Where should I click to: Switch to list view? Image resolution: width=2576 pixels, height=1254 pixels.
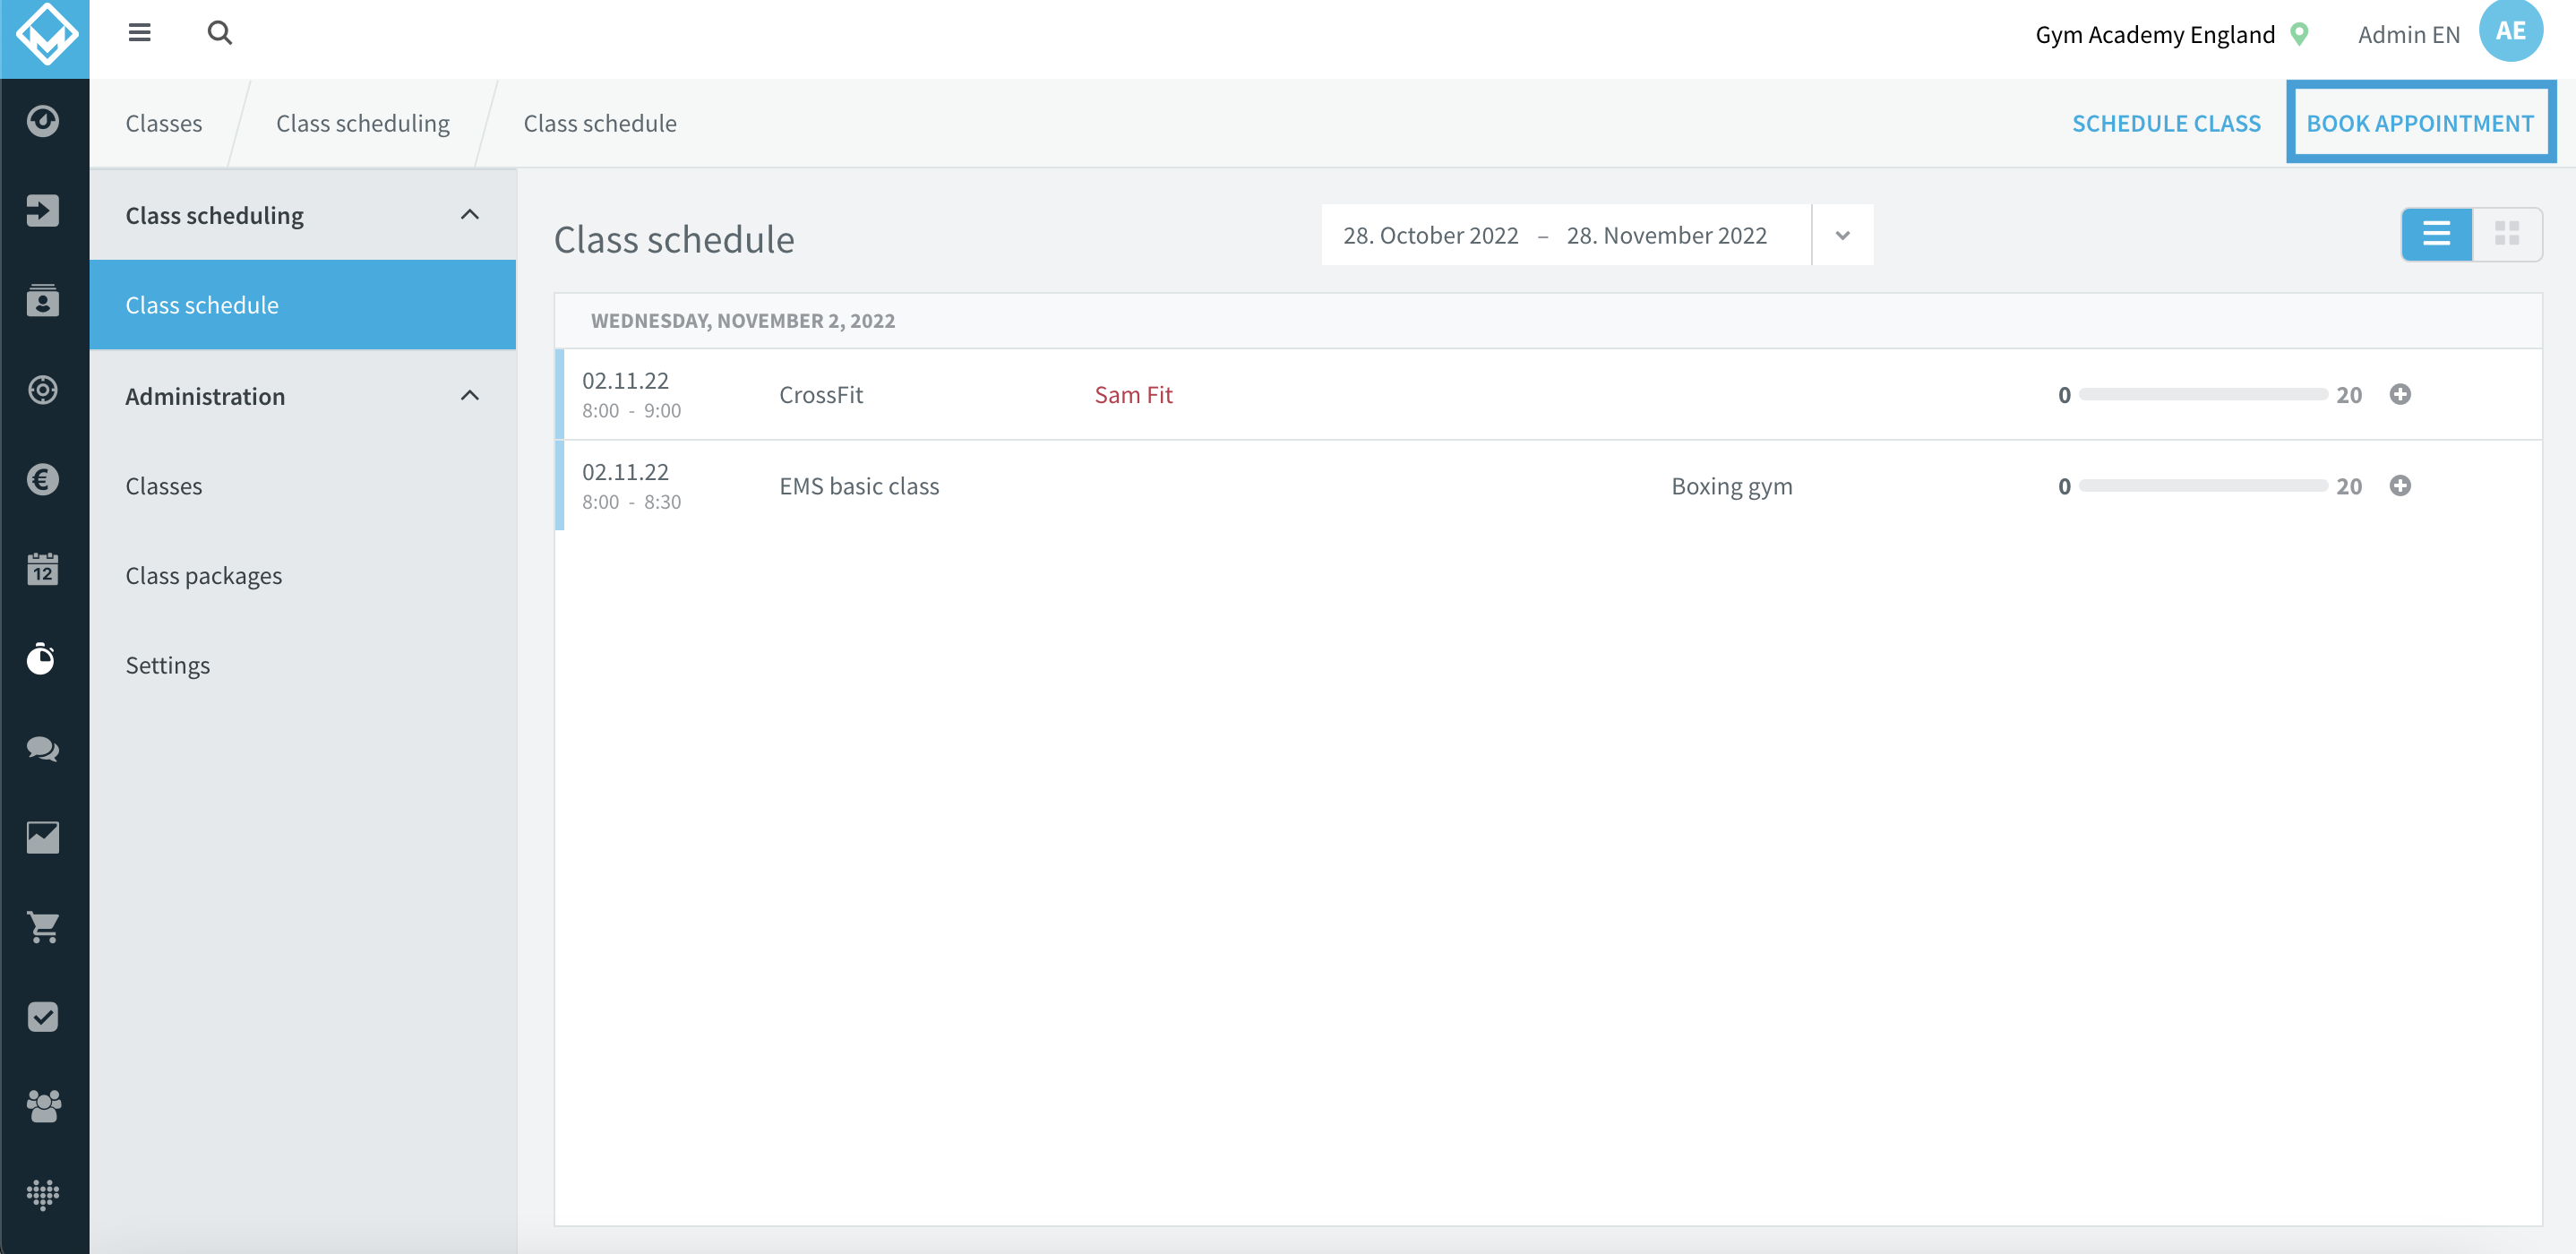(2437, 234)
